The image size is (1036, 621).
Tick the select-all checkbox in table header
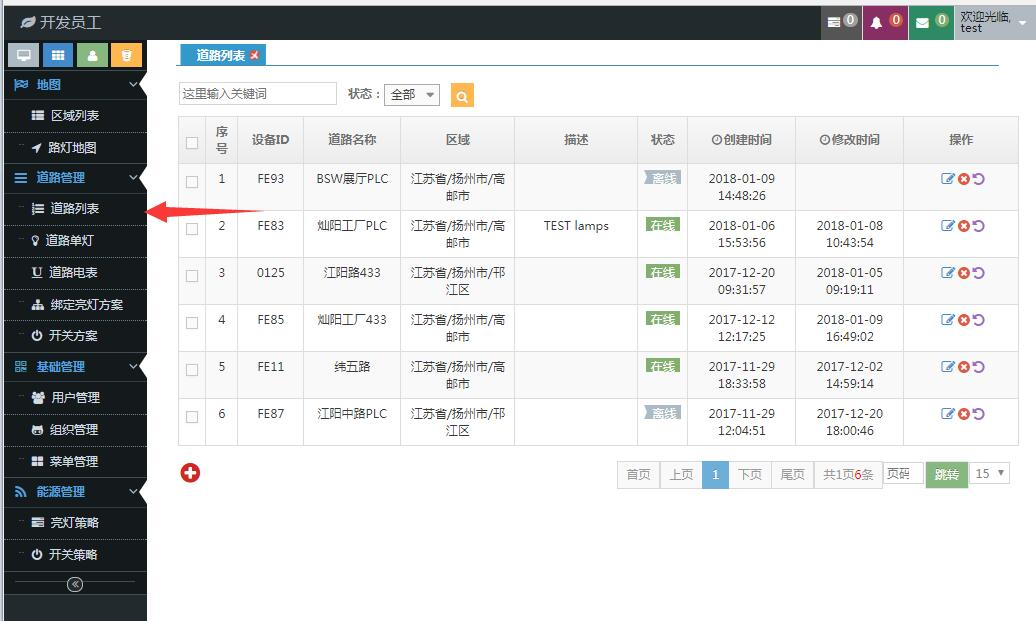[x=192, y=142]
